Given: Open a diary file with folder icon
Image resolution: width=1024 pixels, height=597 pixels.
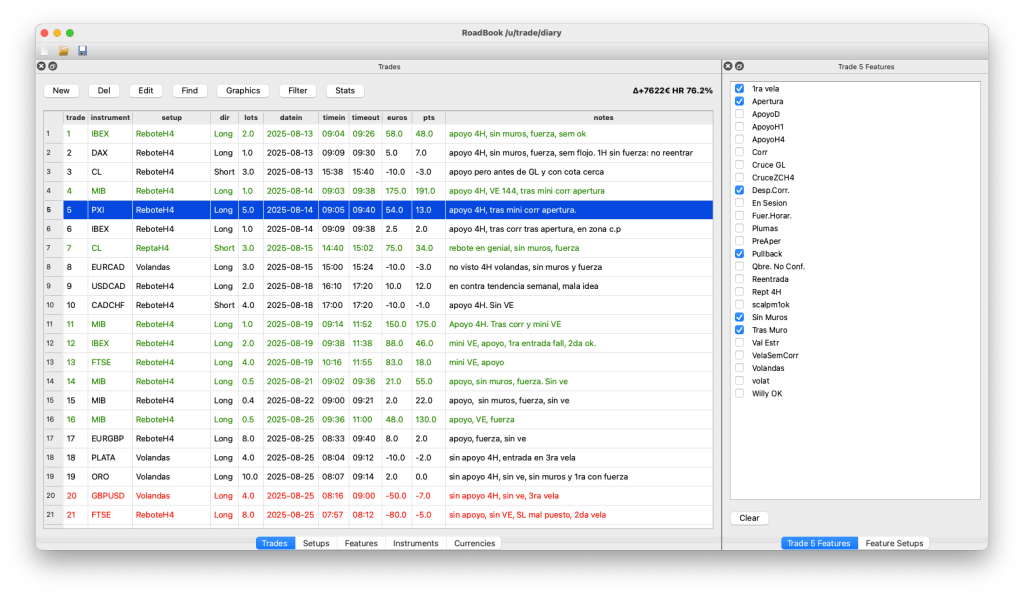Looking at the screenshot, I should (63, 50).
